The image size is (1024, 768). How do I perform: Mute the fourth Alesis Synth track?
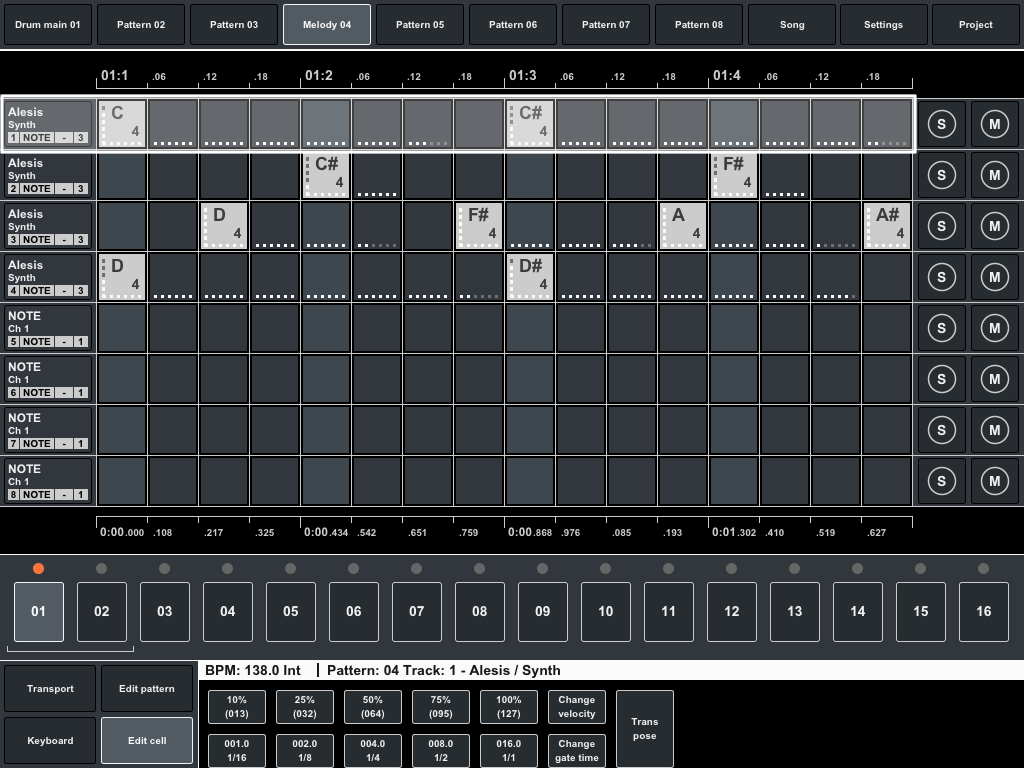point(994,276)
